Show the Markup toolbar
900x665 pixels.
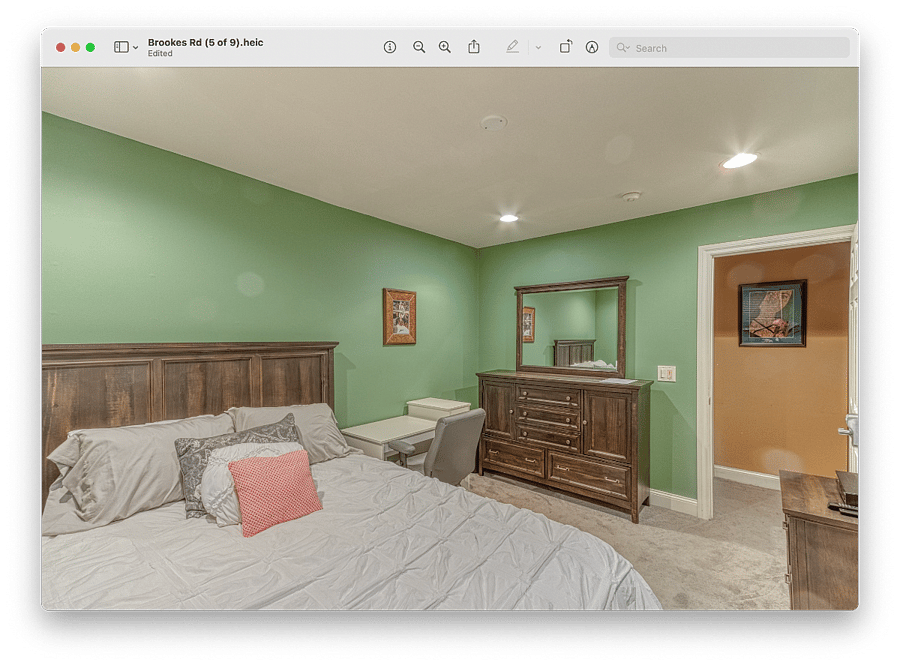(592, 47)
